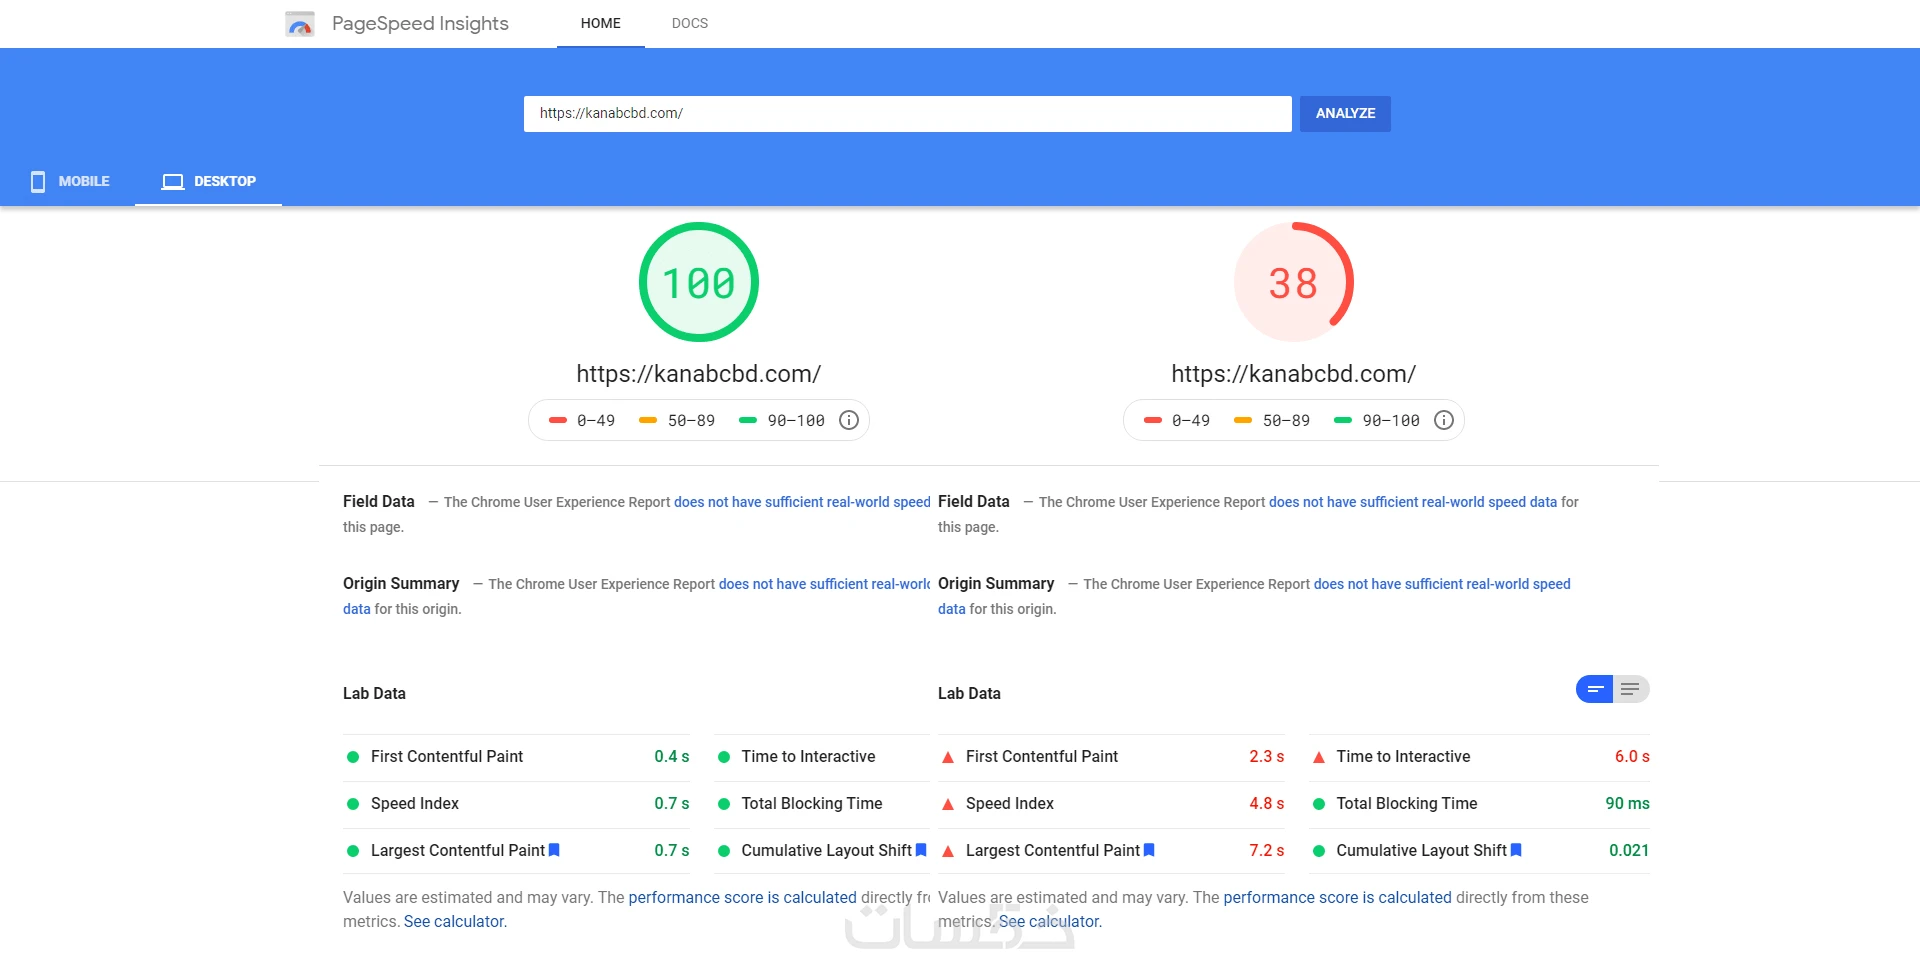The image size is (1920, 969).
Task: Focus the URL input field
Action: coord(908,113)
